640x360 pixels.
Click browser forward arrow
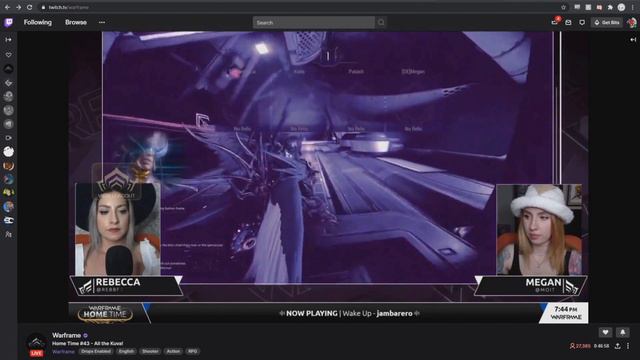[x=18, y=7]
